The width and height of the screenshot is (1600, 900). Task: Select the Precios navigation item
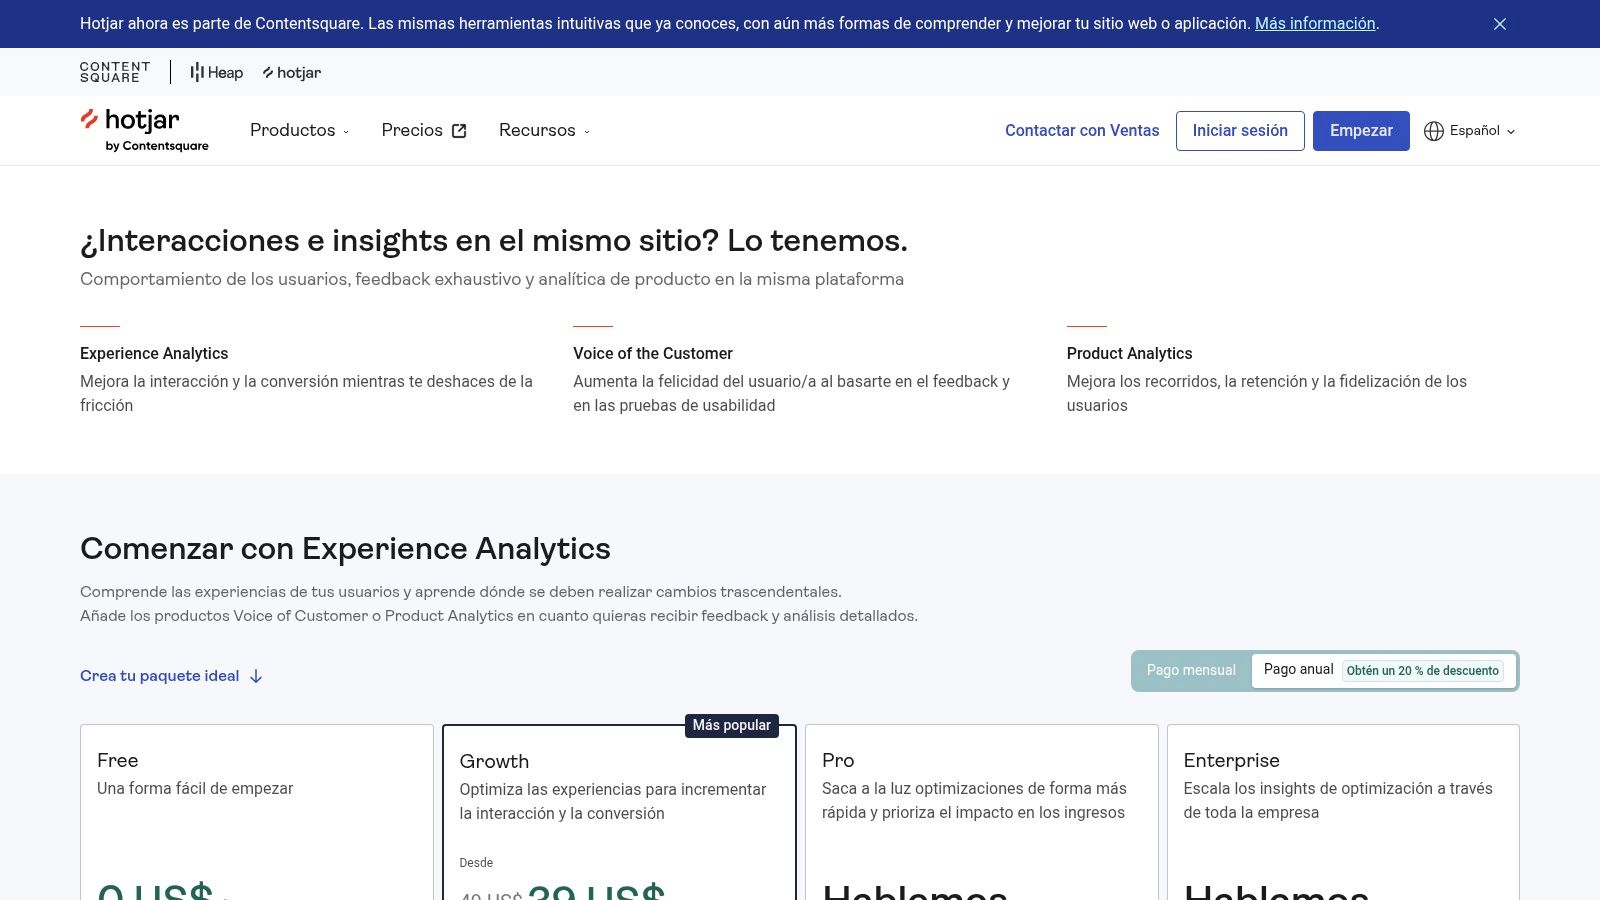click(x=412, y=130)
